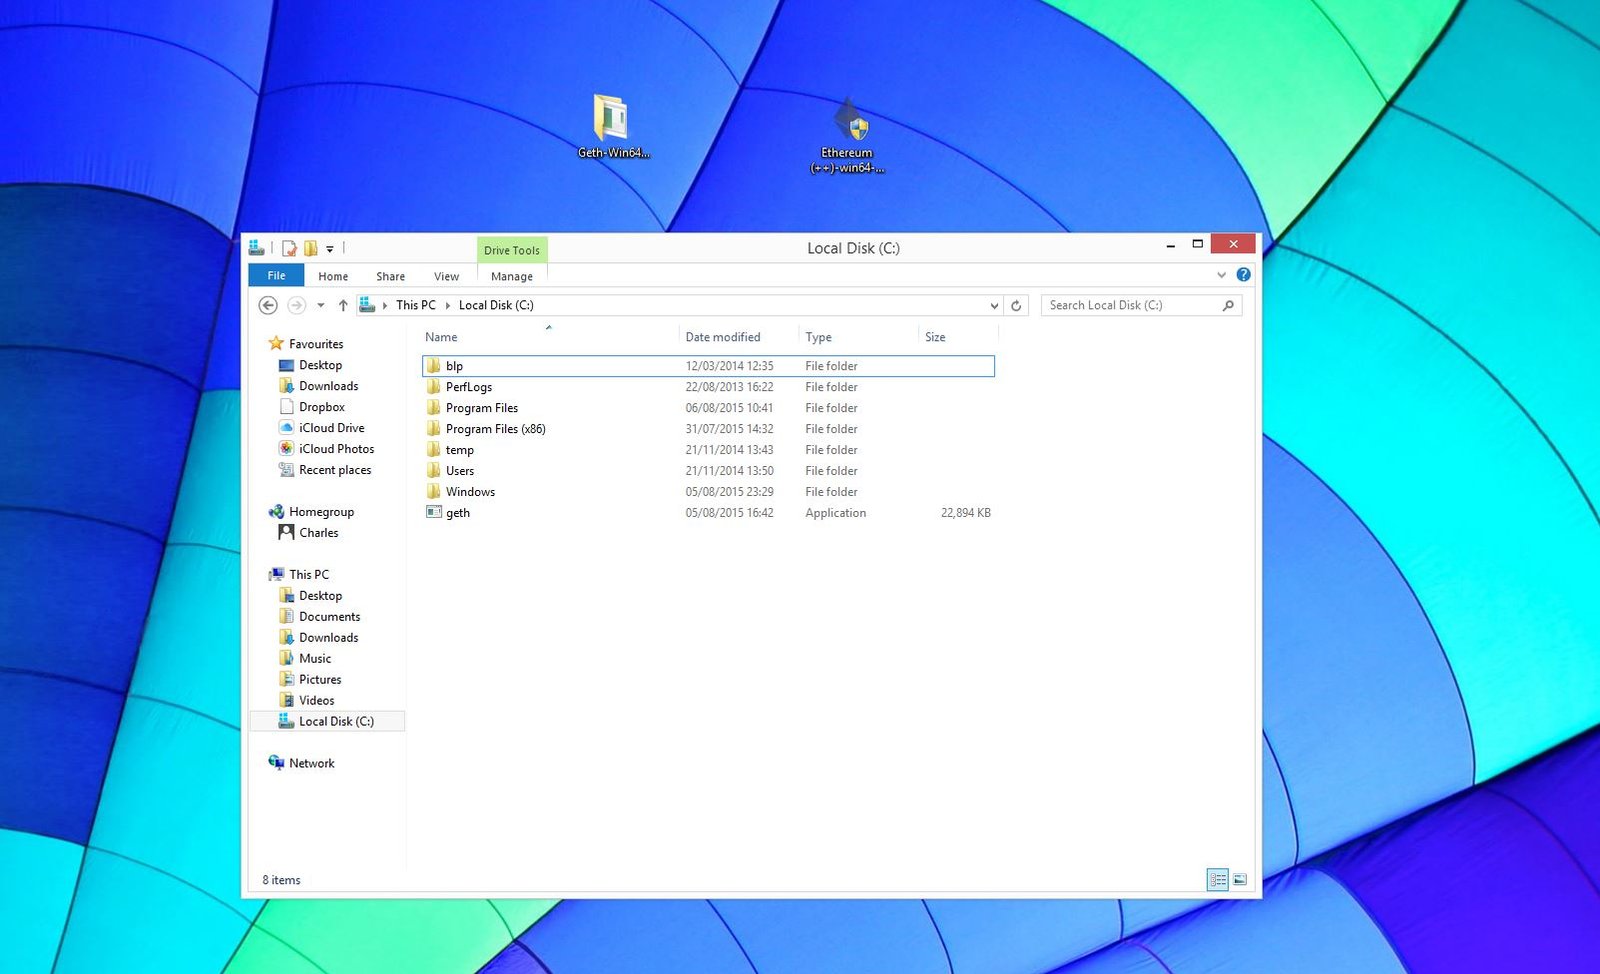
Task: Sort by the Date modified column
Action: (x=723, y=338)
